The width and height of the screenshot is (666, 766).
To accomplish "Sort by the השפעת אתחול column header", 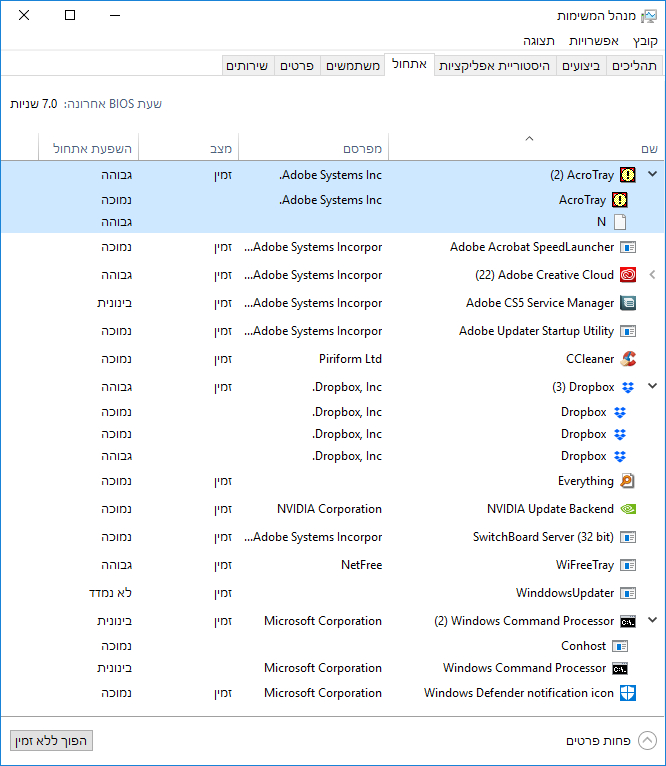I will click(88, 147).
